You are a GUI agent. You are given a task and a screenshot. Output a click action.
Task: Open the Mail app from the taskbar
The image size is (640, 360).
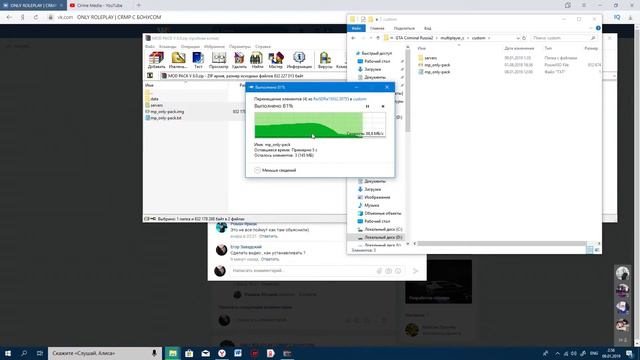click(206, 353)
